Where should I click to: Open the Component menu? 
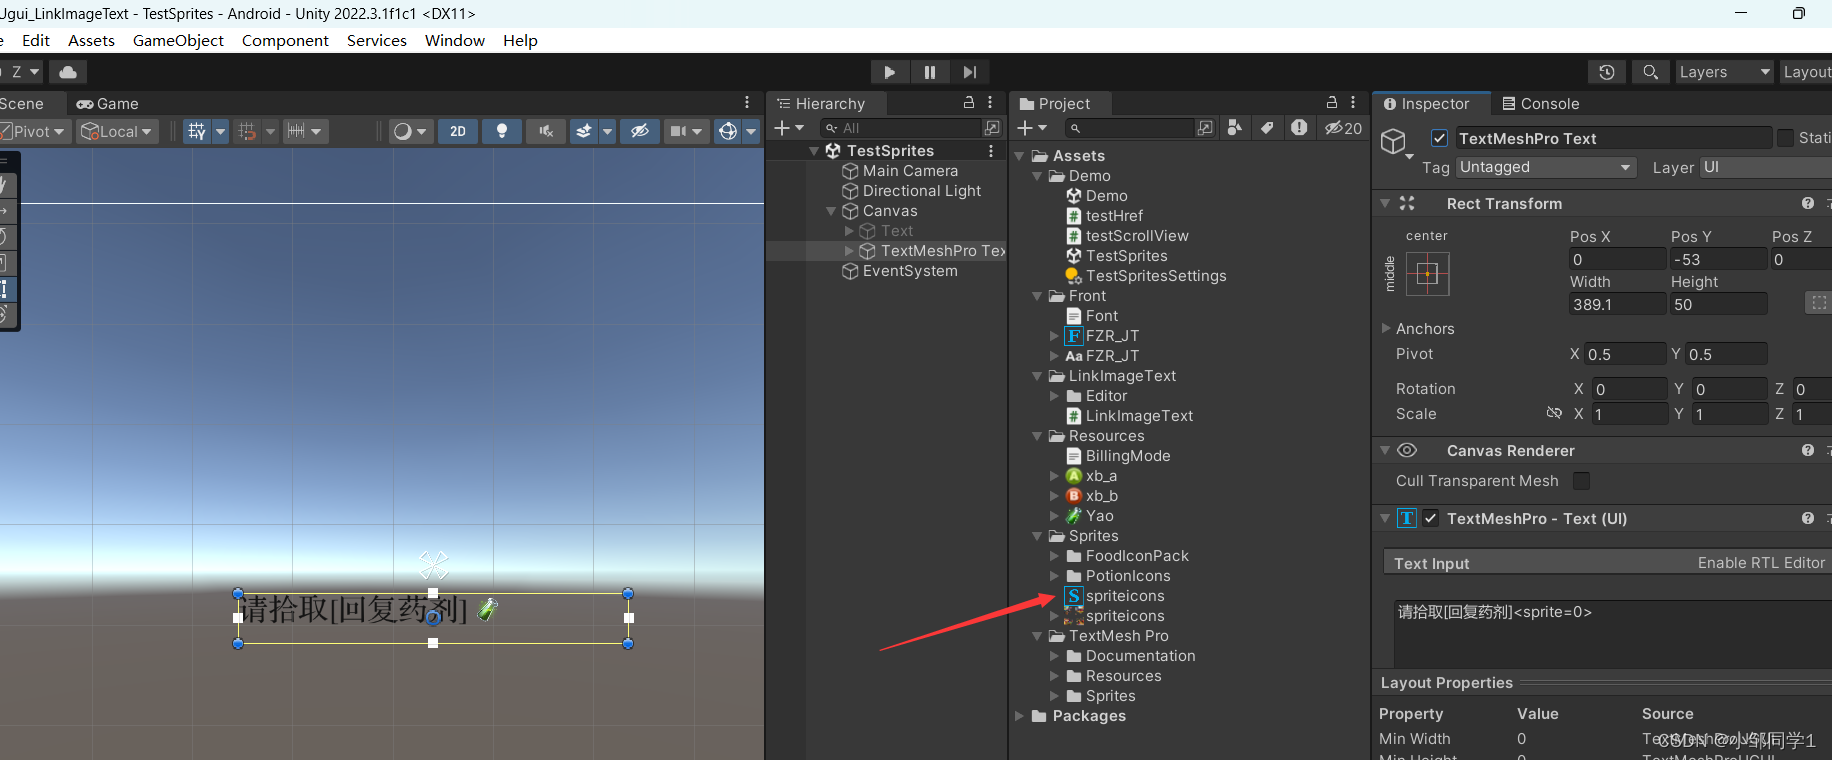(285, 41)
